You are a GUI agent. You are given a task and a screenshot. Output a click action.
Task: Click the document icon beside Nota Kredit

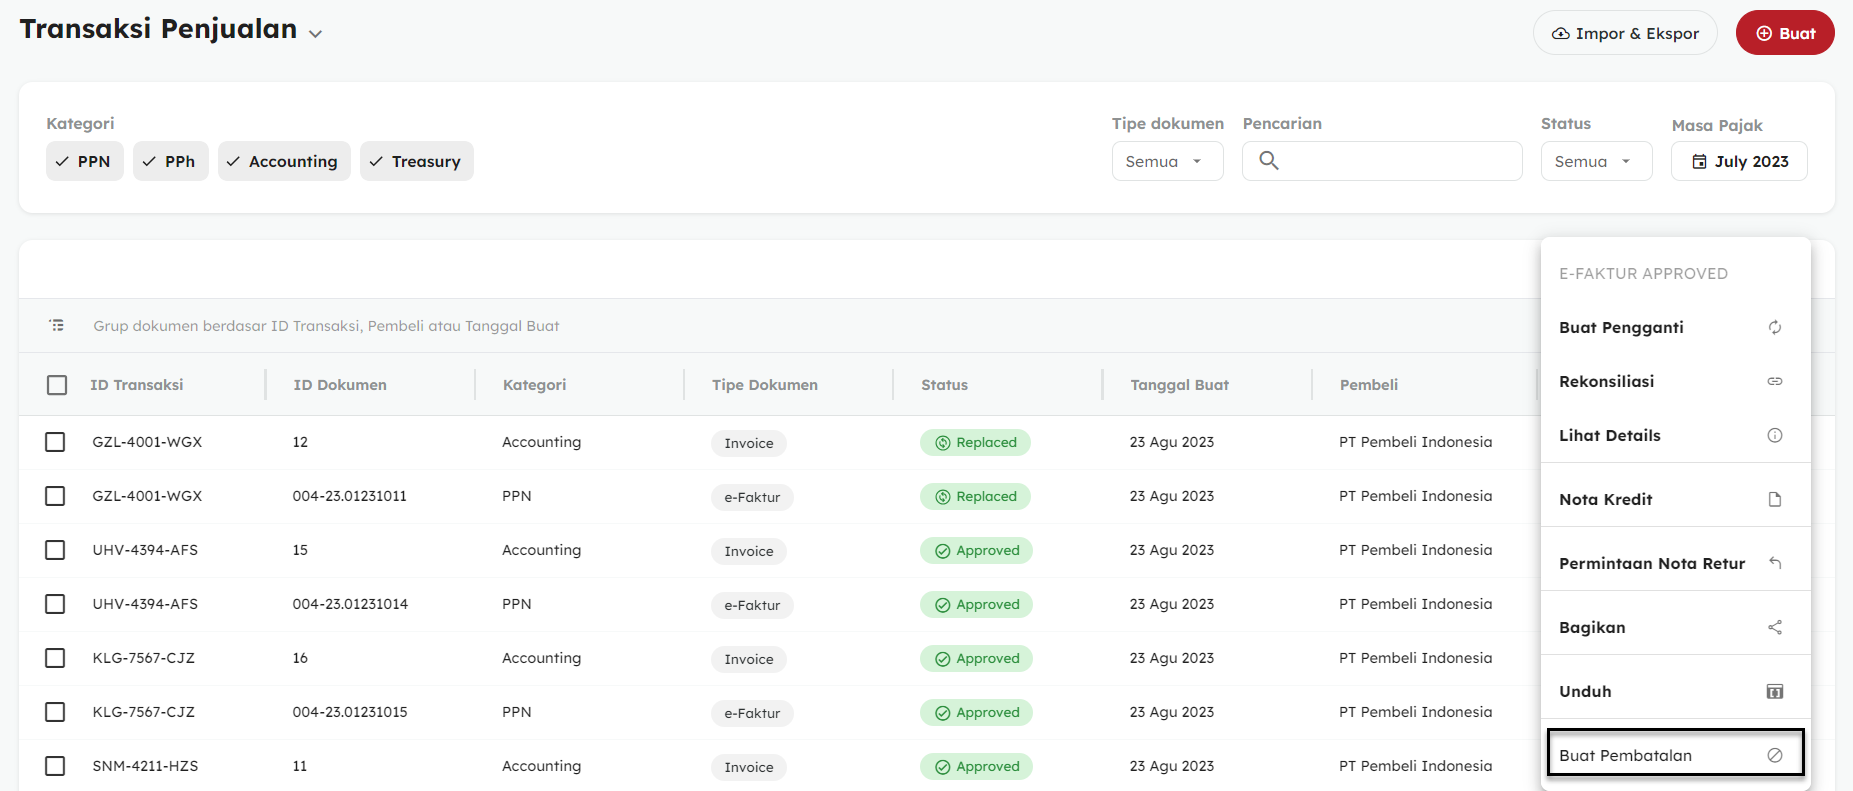coord(1774,499)
